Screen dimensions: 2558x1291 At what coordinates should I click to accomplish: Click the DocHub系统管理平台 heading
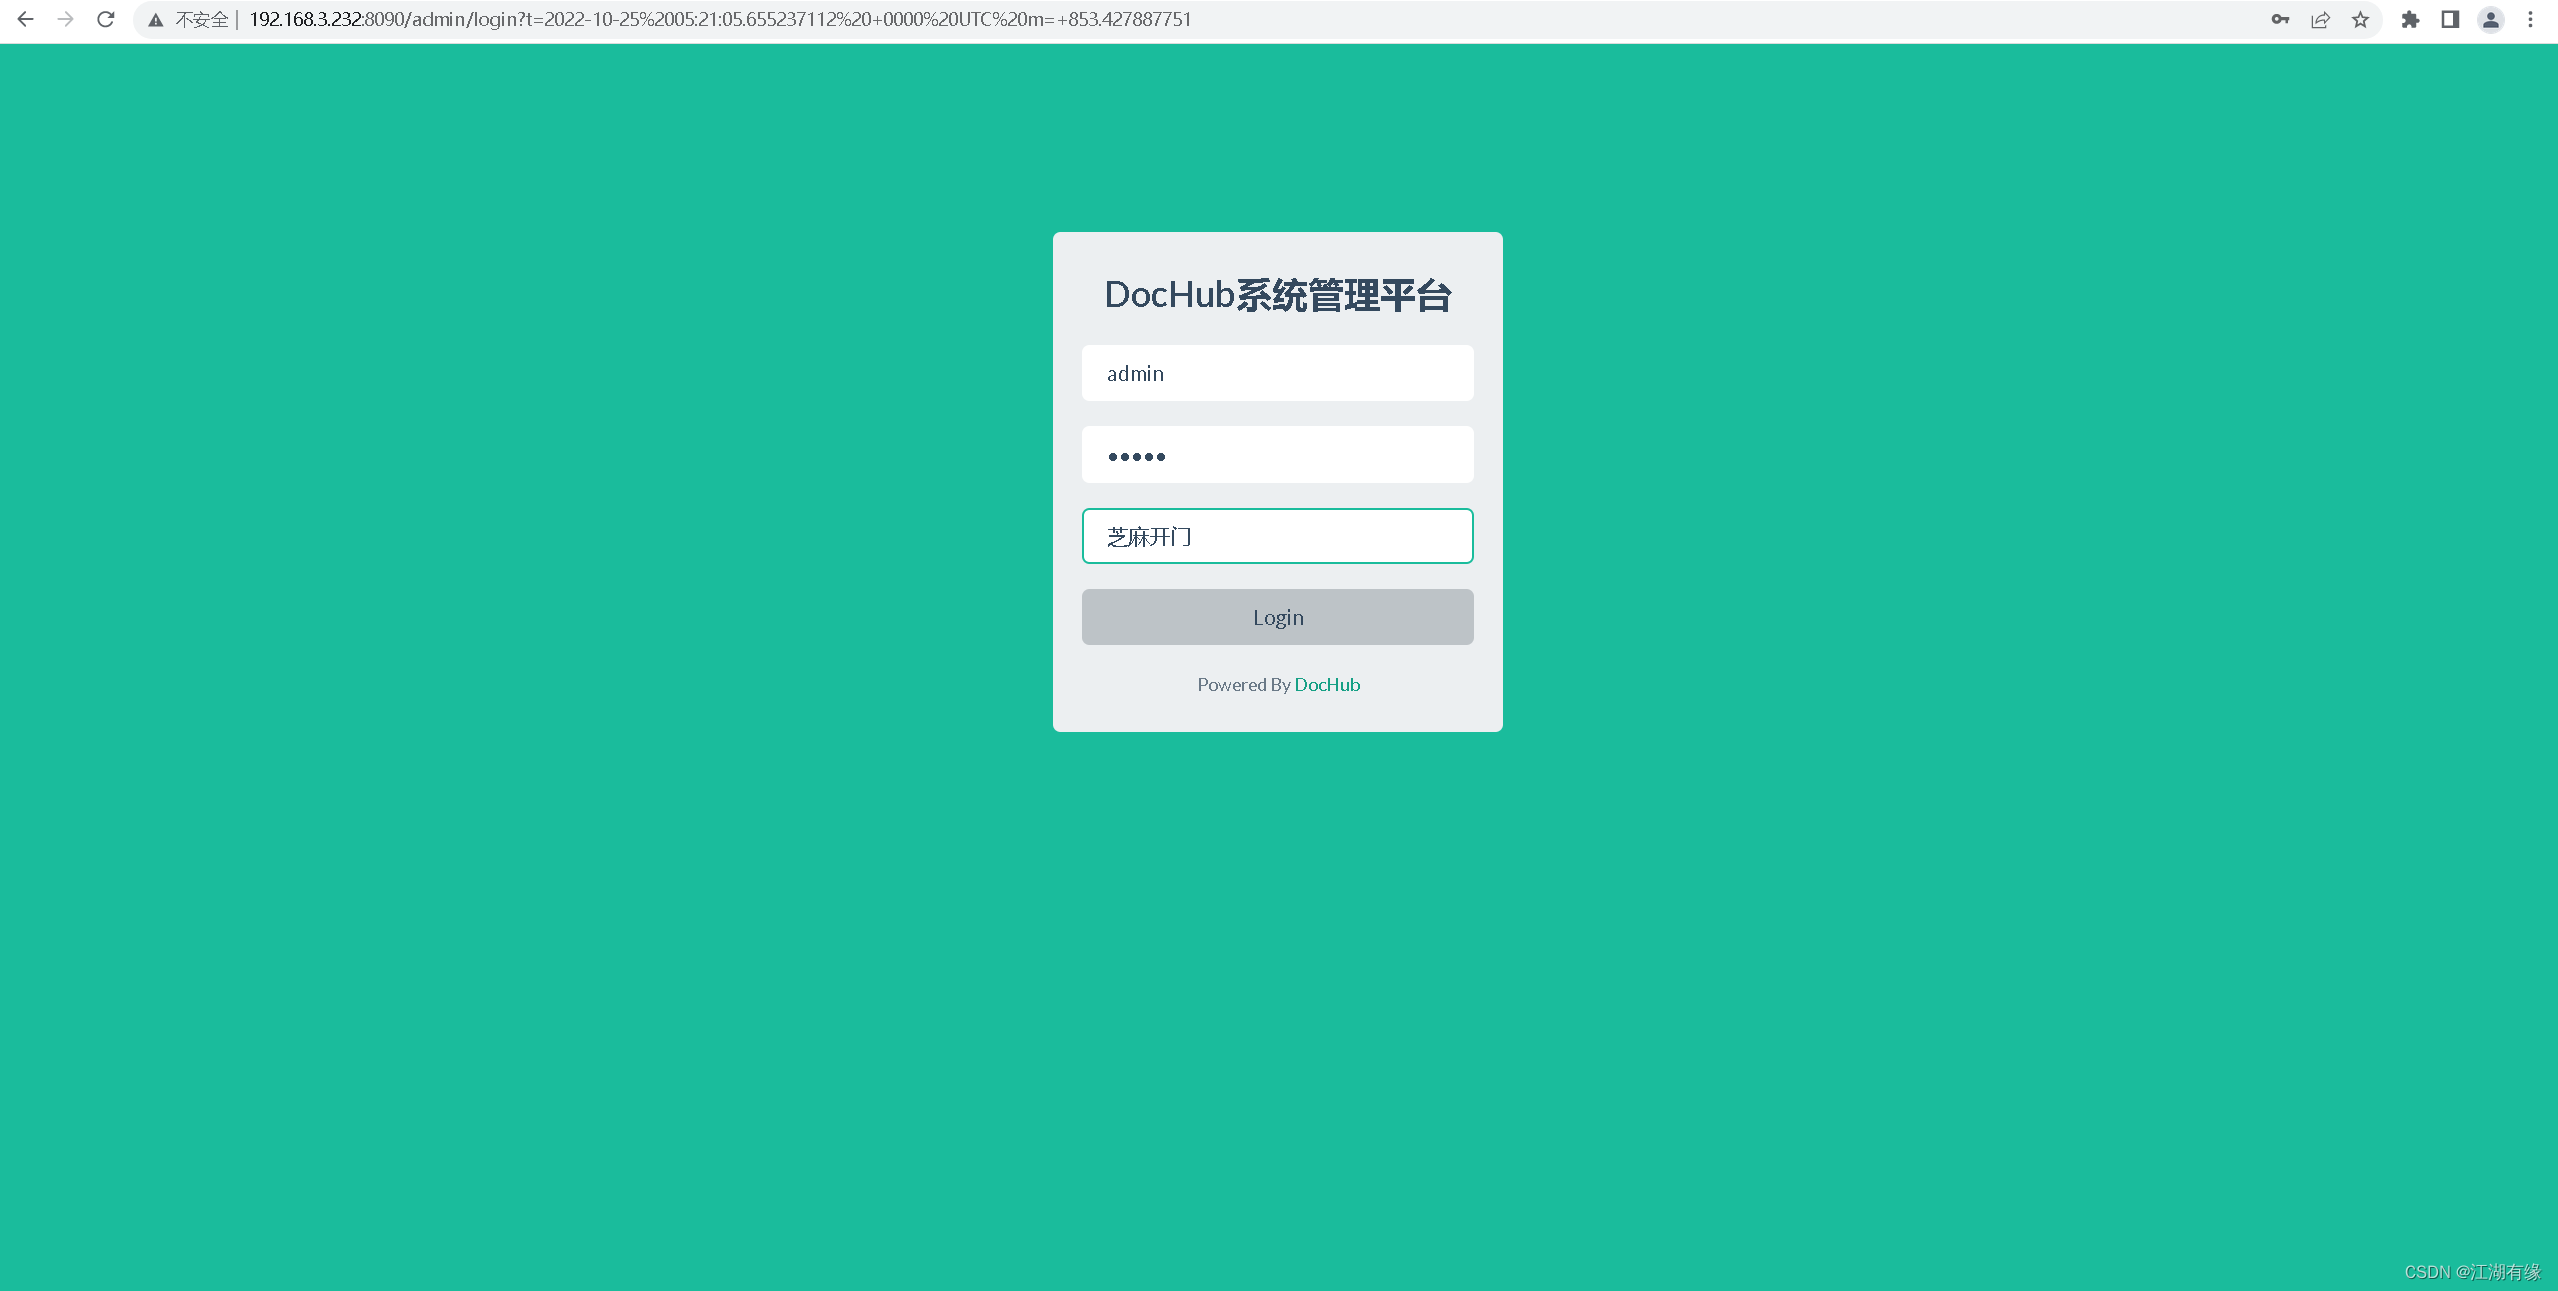[1277, 295]
